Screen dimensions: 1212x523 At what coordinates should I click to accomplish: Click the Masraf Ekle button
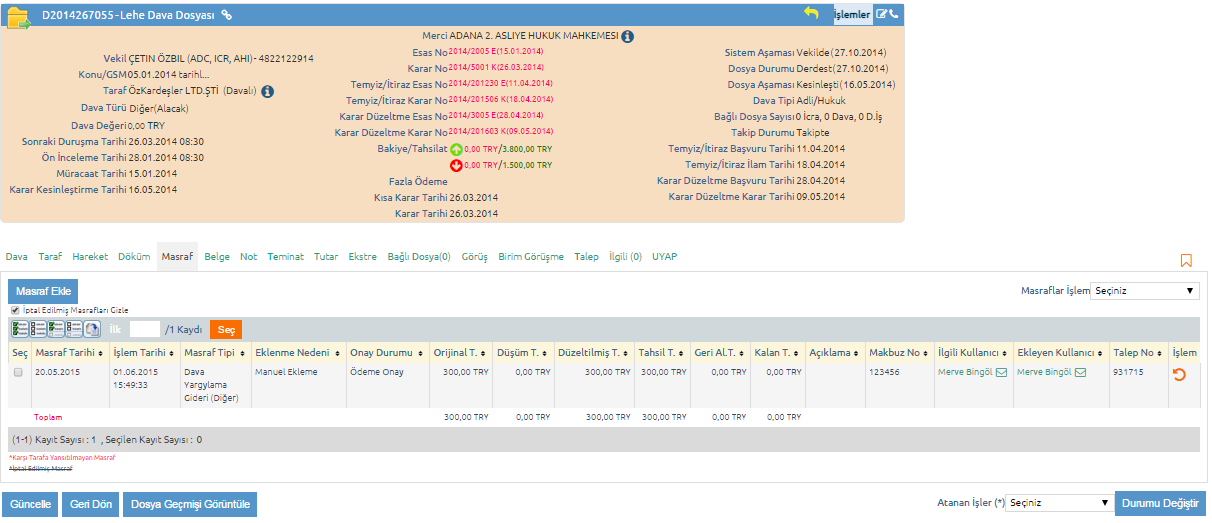43,291
